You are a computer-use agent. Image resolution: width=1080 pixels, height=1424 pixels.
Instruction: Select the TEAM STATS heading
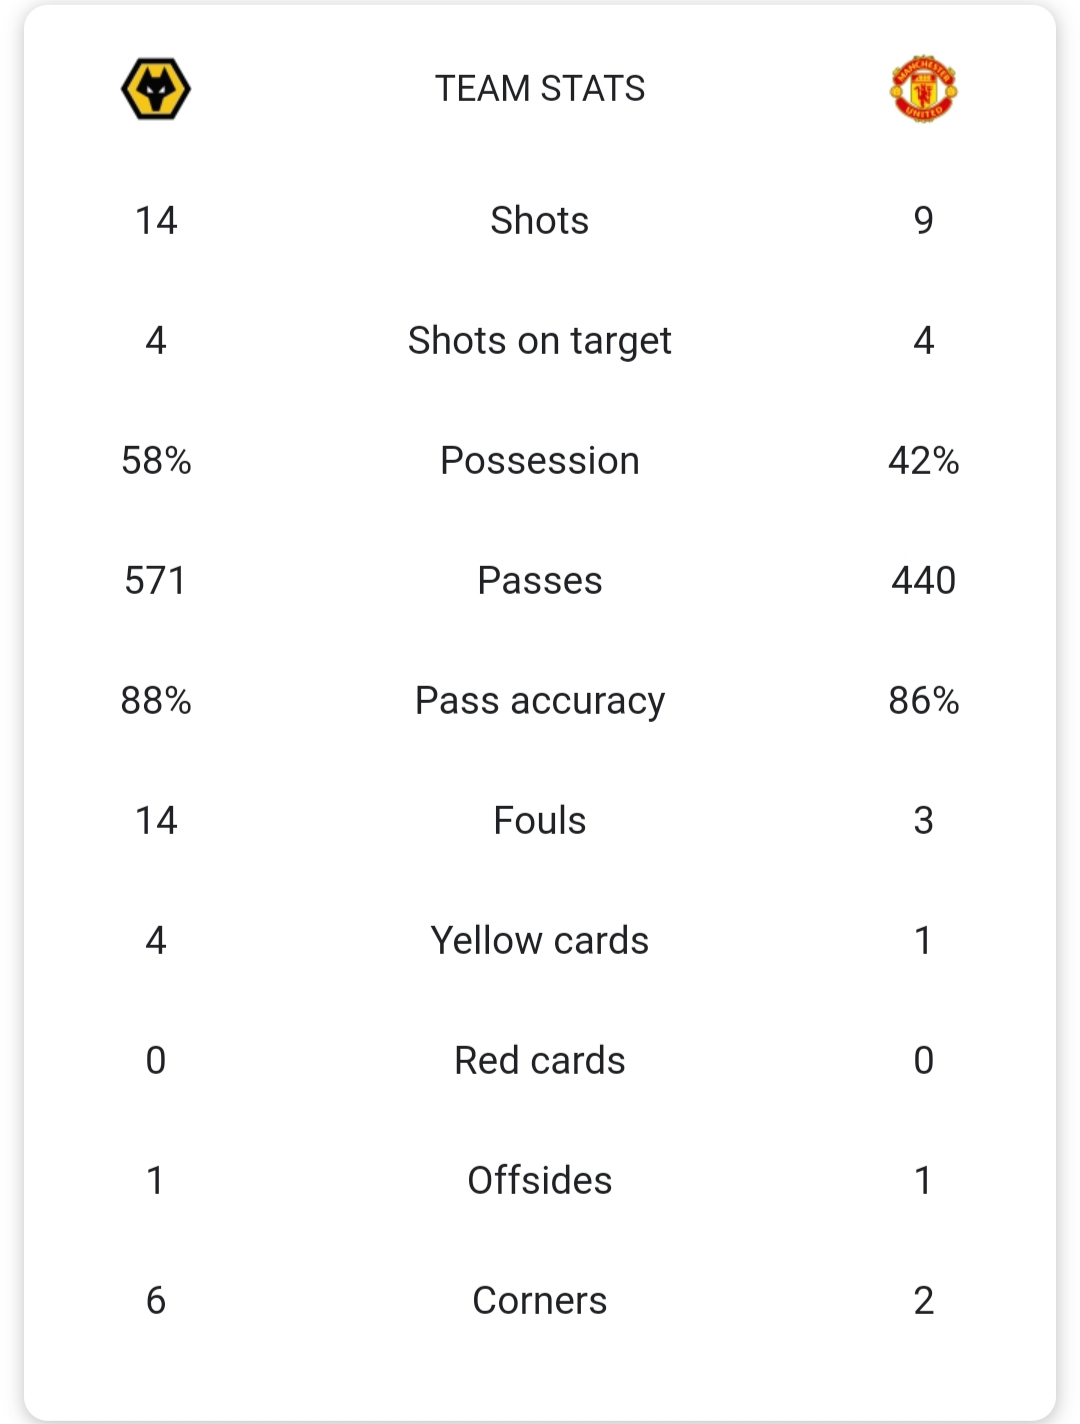click(540, 89)
